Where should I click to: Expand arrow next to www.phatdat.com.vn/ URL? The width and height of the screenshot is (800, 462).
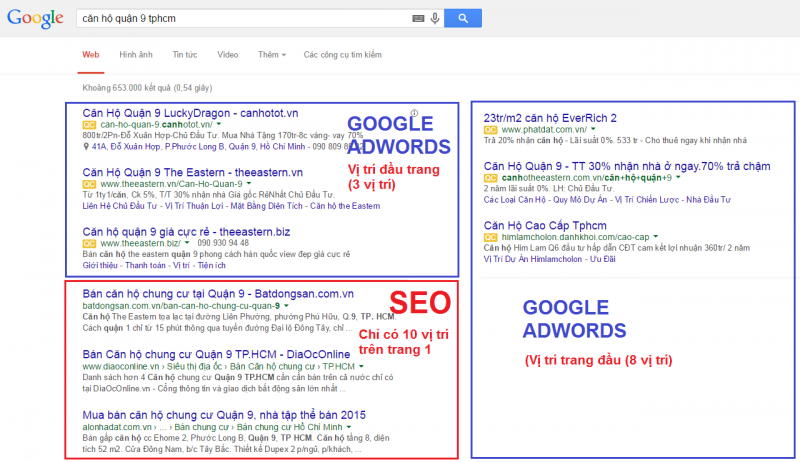tap(593, 130)
